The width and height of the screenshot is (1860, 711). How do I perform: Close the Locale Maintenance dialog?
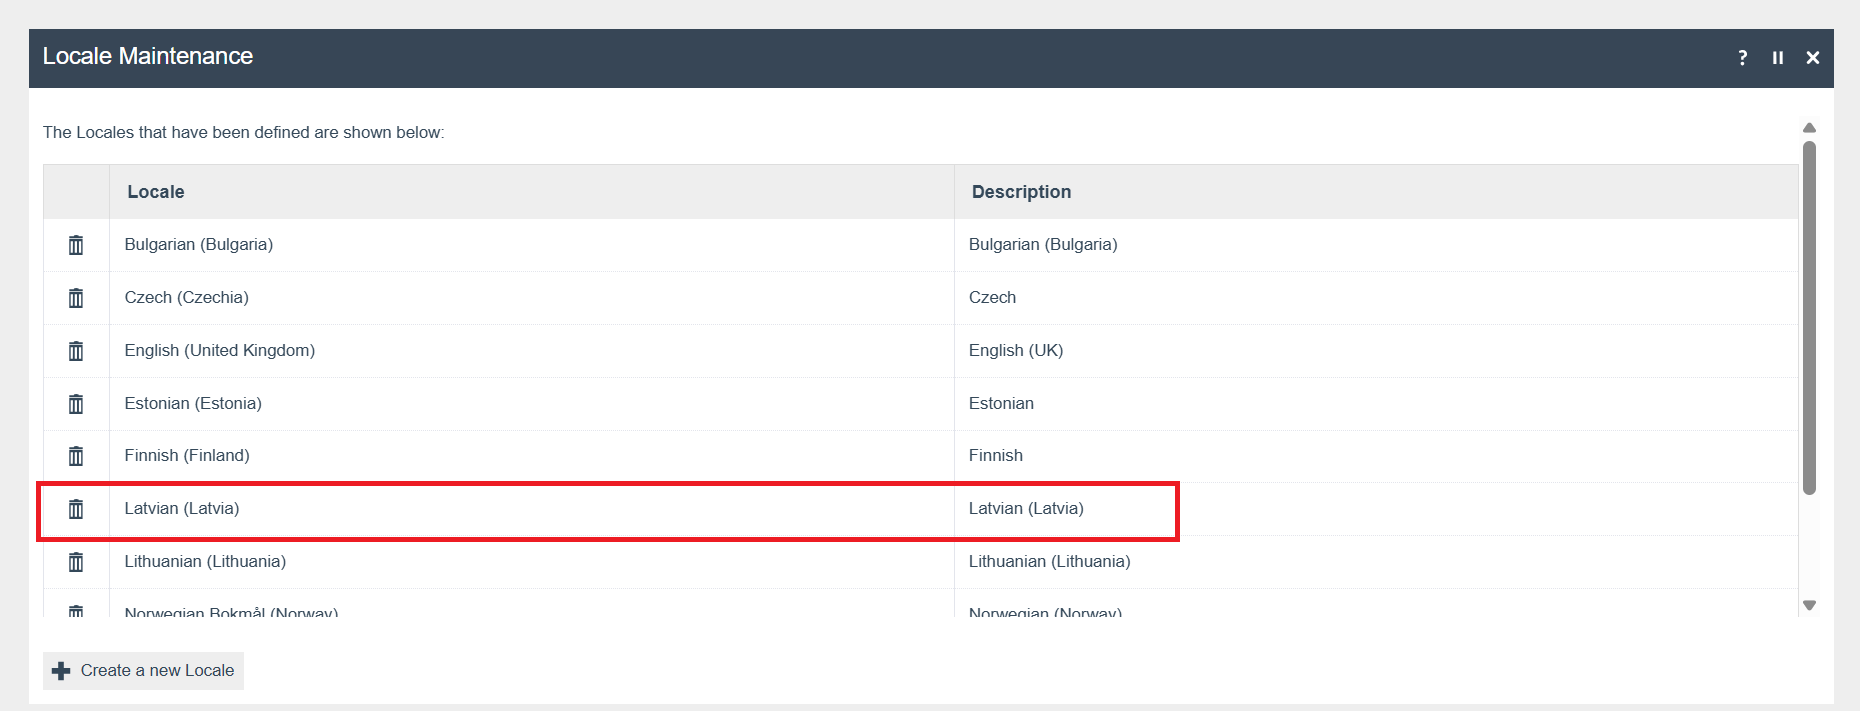coord(1812,58)
